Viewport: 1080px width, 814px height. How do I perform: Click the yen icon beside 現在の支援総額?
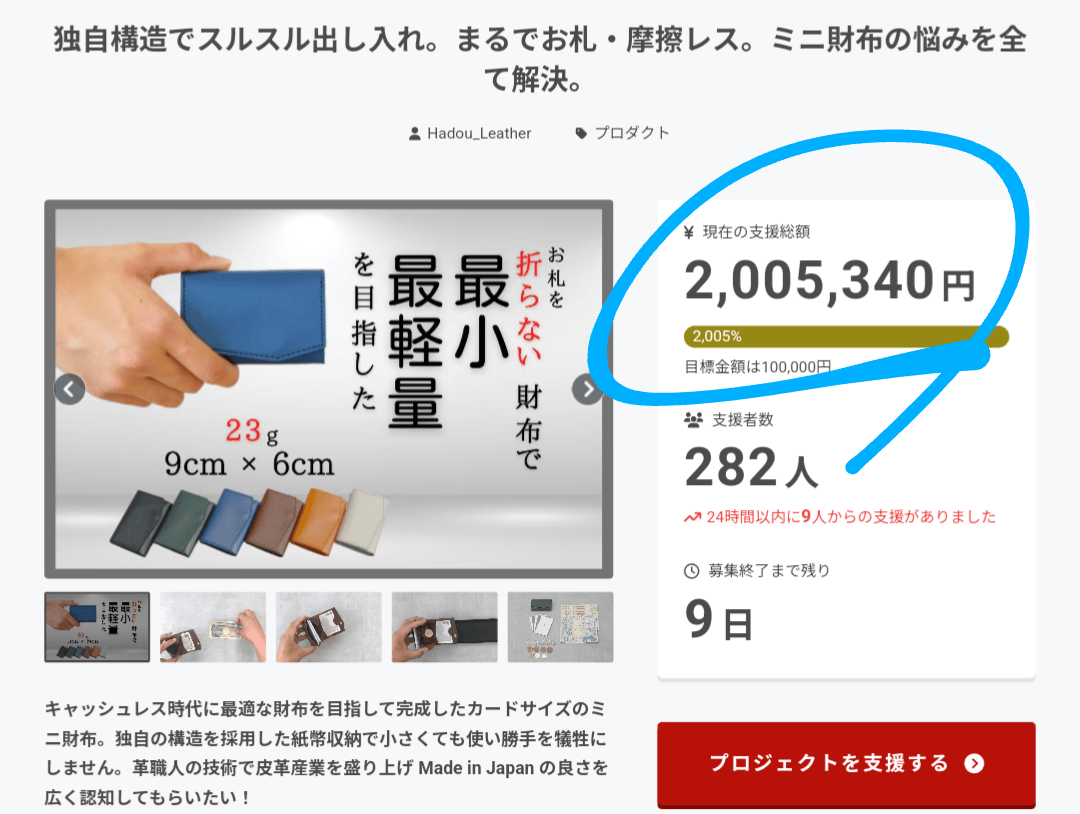[x=688, y=232]
